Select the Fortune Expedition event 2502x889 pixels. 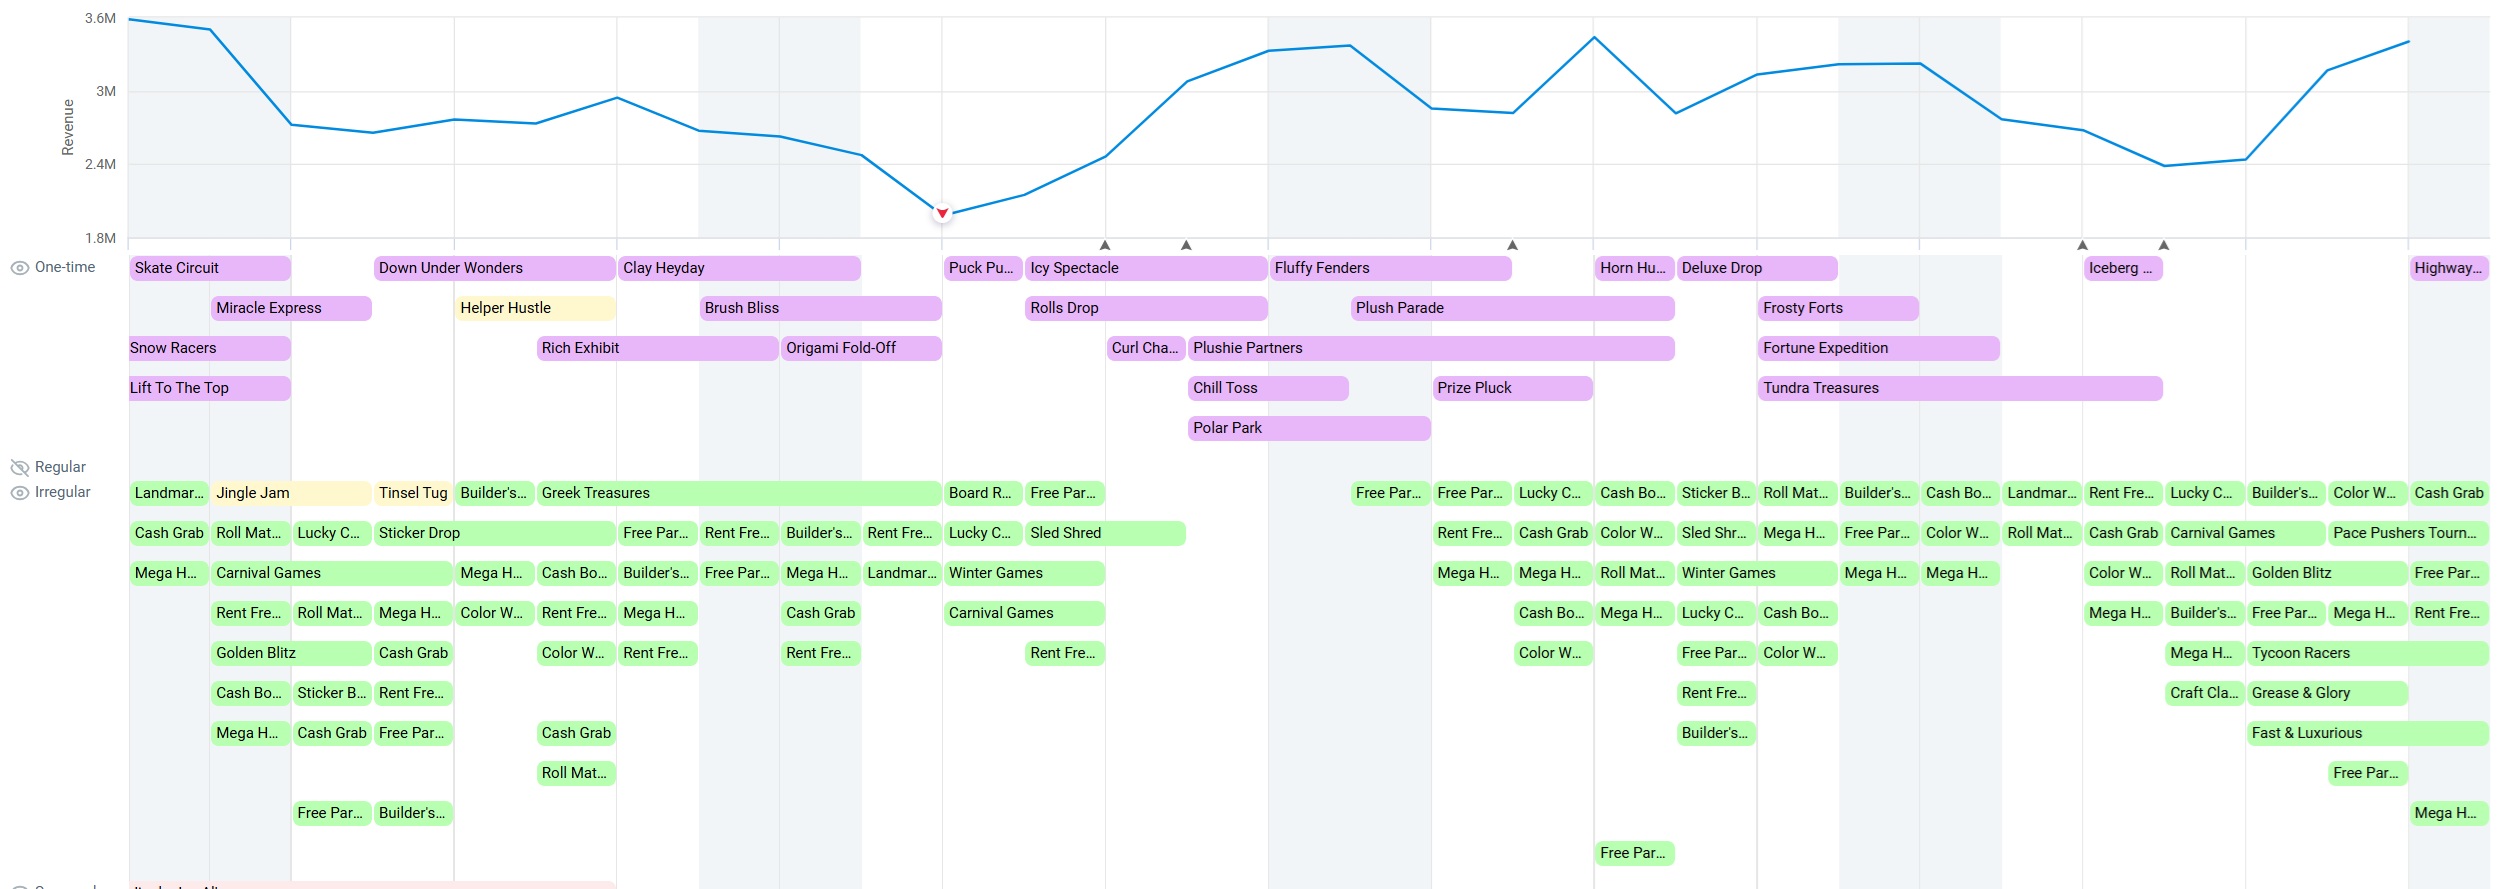[1879, 348]
